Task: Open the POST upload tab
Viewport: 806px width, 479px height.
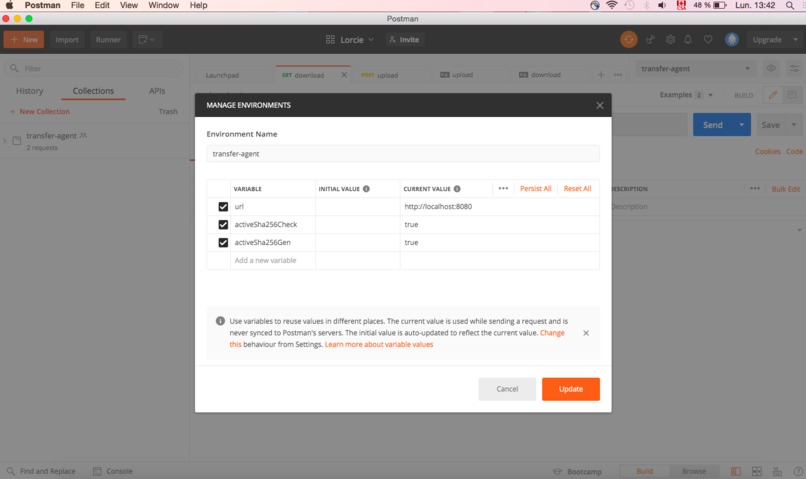Action: [379, 75]
